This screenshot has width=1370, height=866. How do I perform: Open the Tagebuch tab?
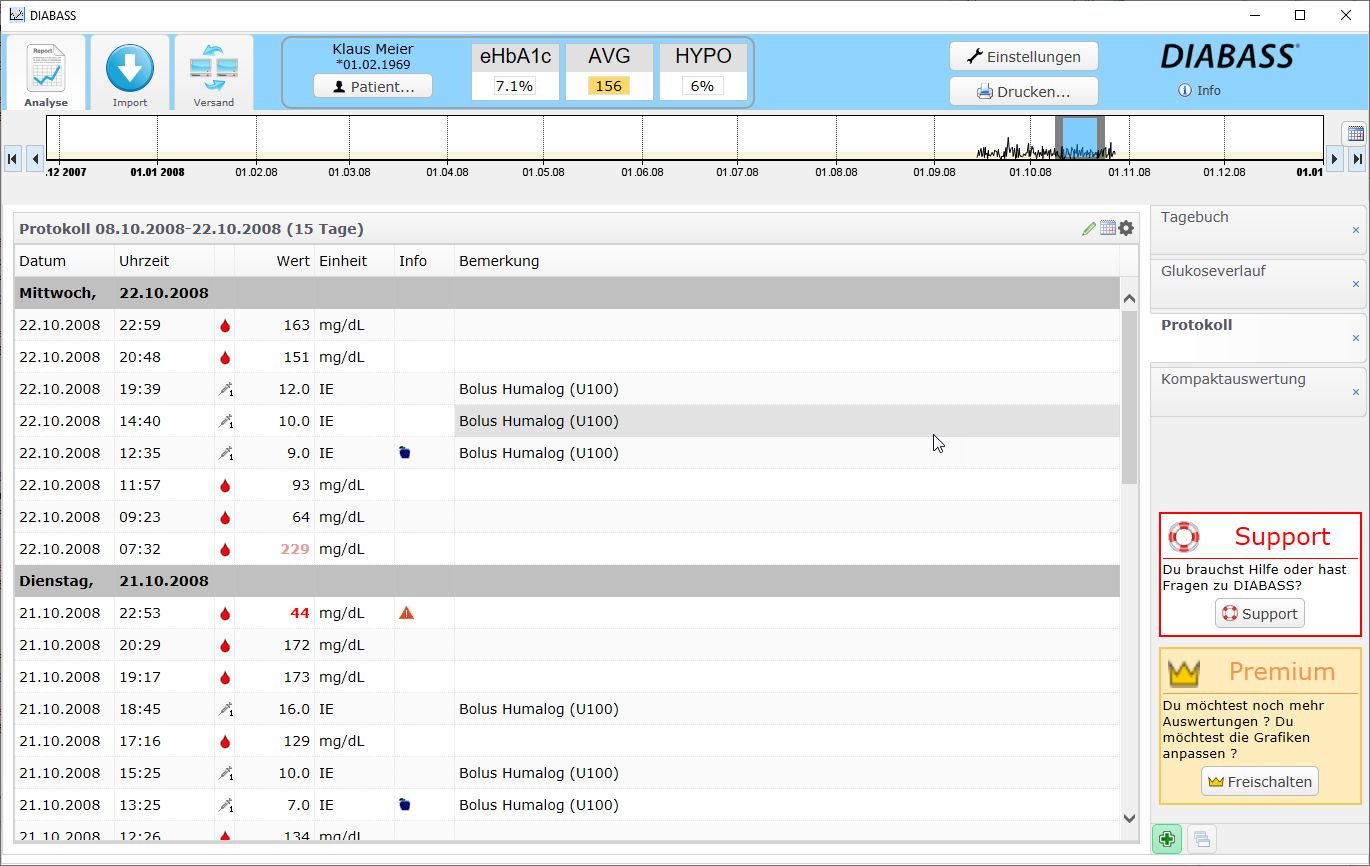1195,217
